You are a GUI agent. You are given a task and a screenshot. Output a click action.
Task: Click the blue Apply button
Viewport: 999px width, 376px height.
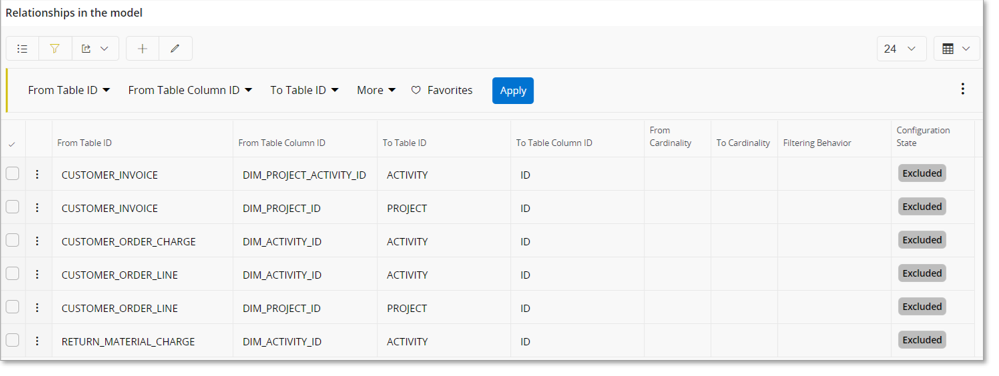513,90
